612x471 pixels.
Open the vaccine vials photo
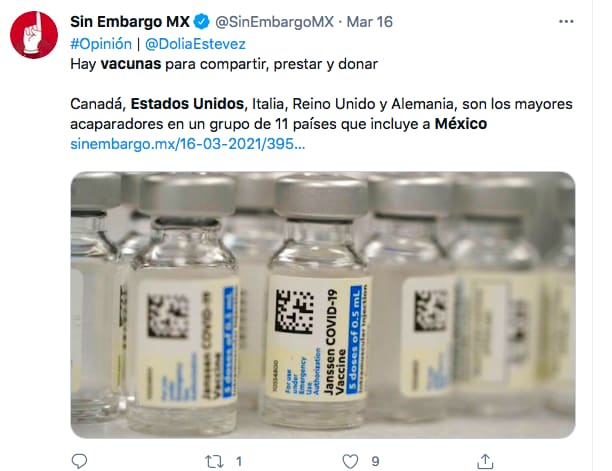323,305
